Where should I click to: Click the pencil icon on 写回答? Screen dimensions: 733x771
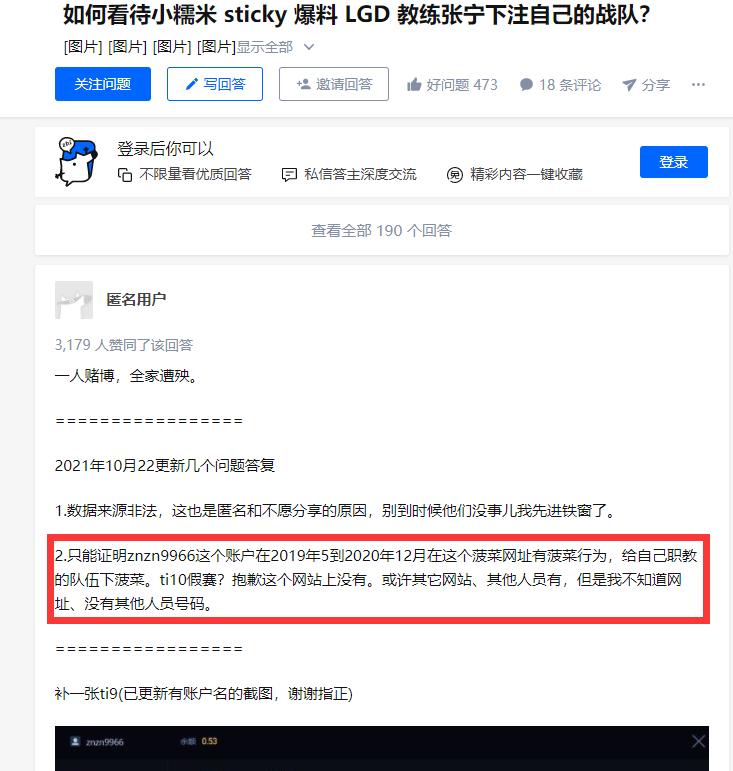click(x=192, y=84)
